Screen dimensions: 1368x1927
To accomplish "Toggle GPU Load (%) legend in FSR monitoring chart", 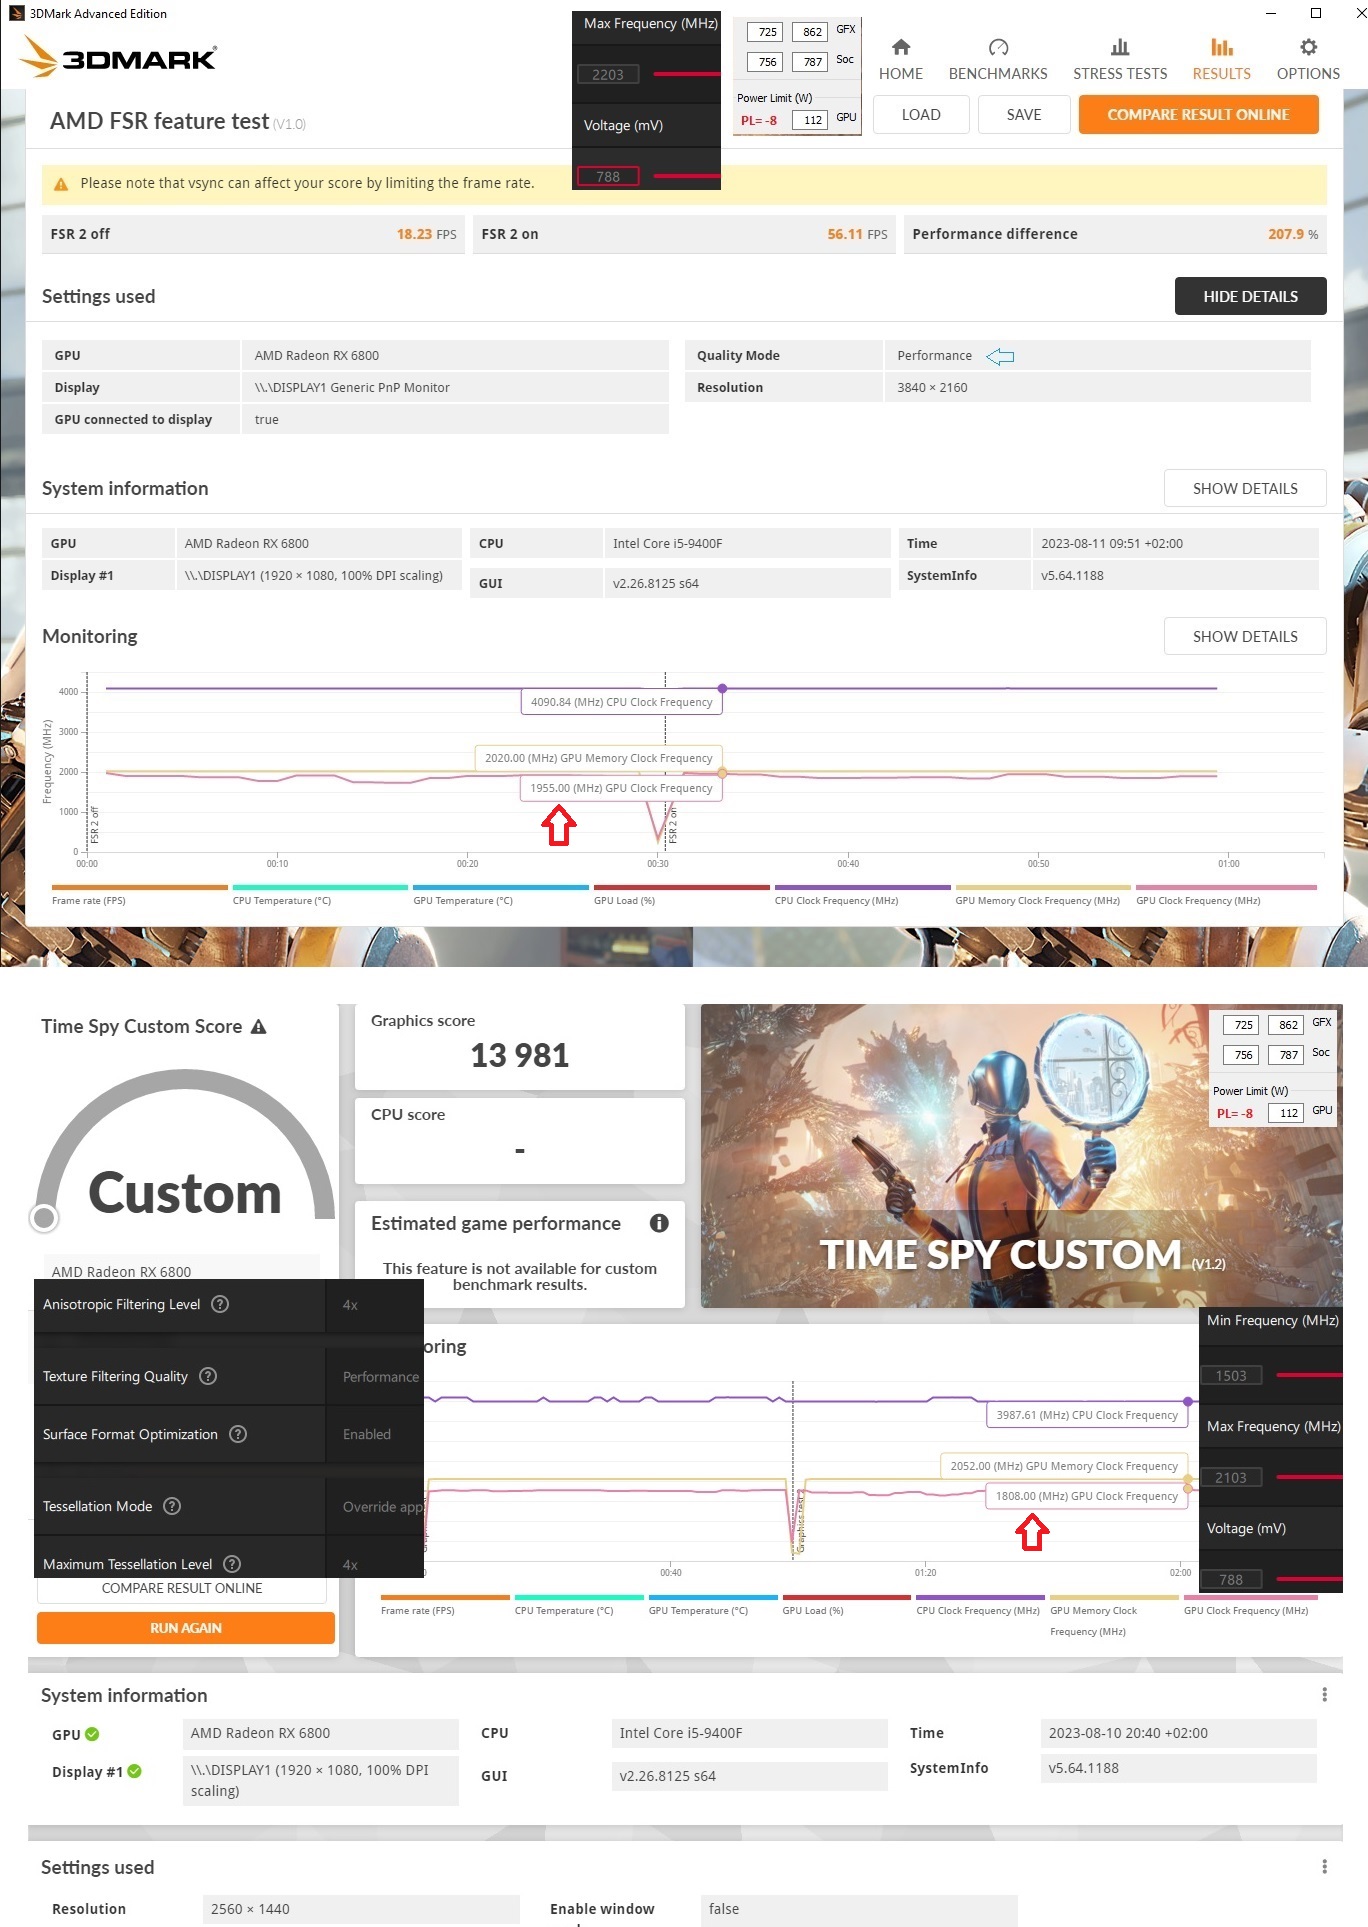I will pyautogui.click(x=681, y=895).
